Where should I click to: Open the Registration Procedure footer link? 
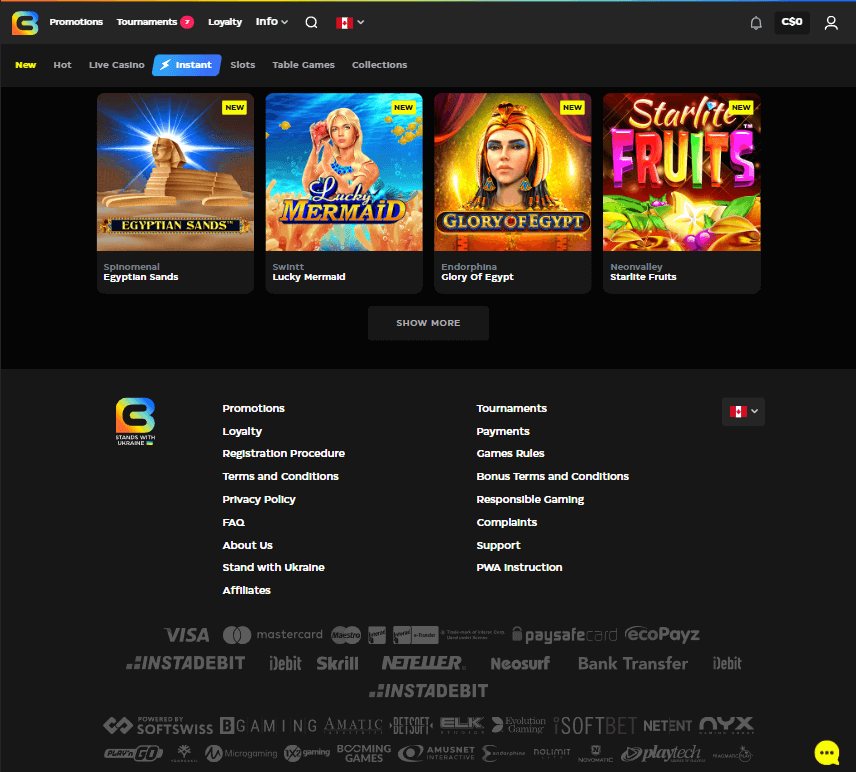(x=283, y=454)
